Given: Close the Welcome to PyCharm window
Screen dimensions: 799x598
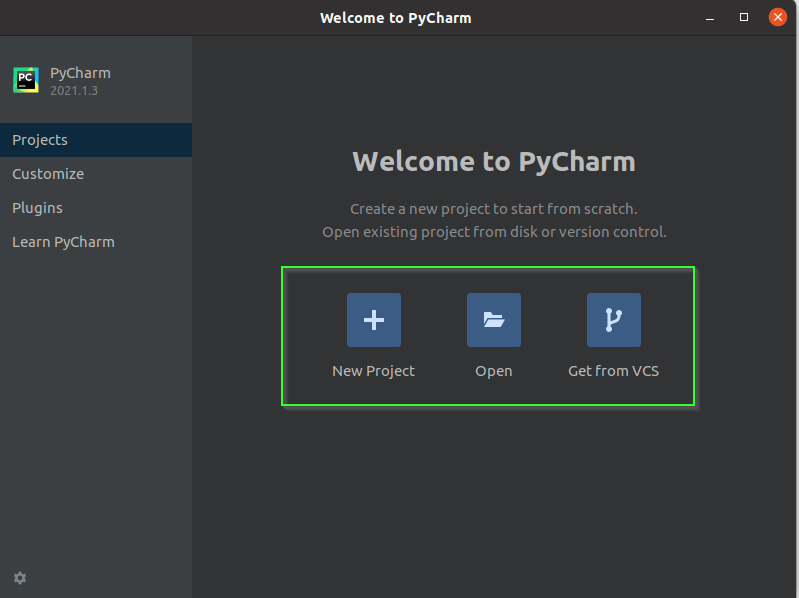Looking at the screenshot, I should (x=778, y=17).
